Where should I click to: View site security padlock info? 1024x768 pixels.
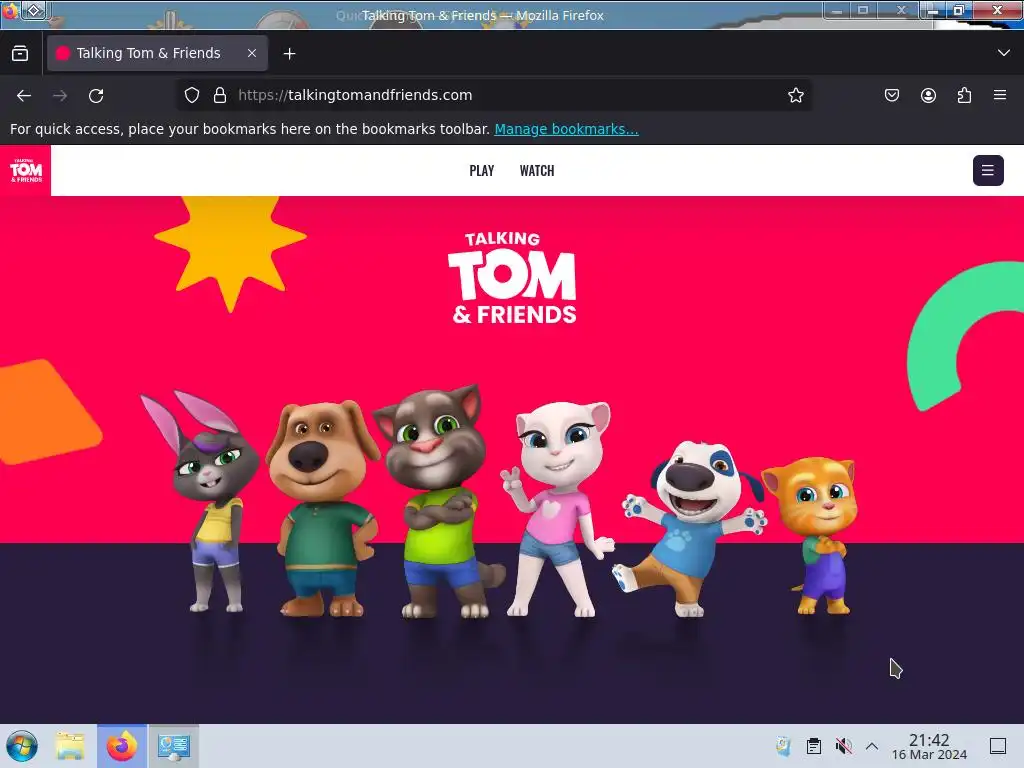(220, 95)
